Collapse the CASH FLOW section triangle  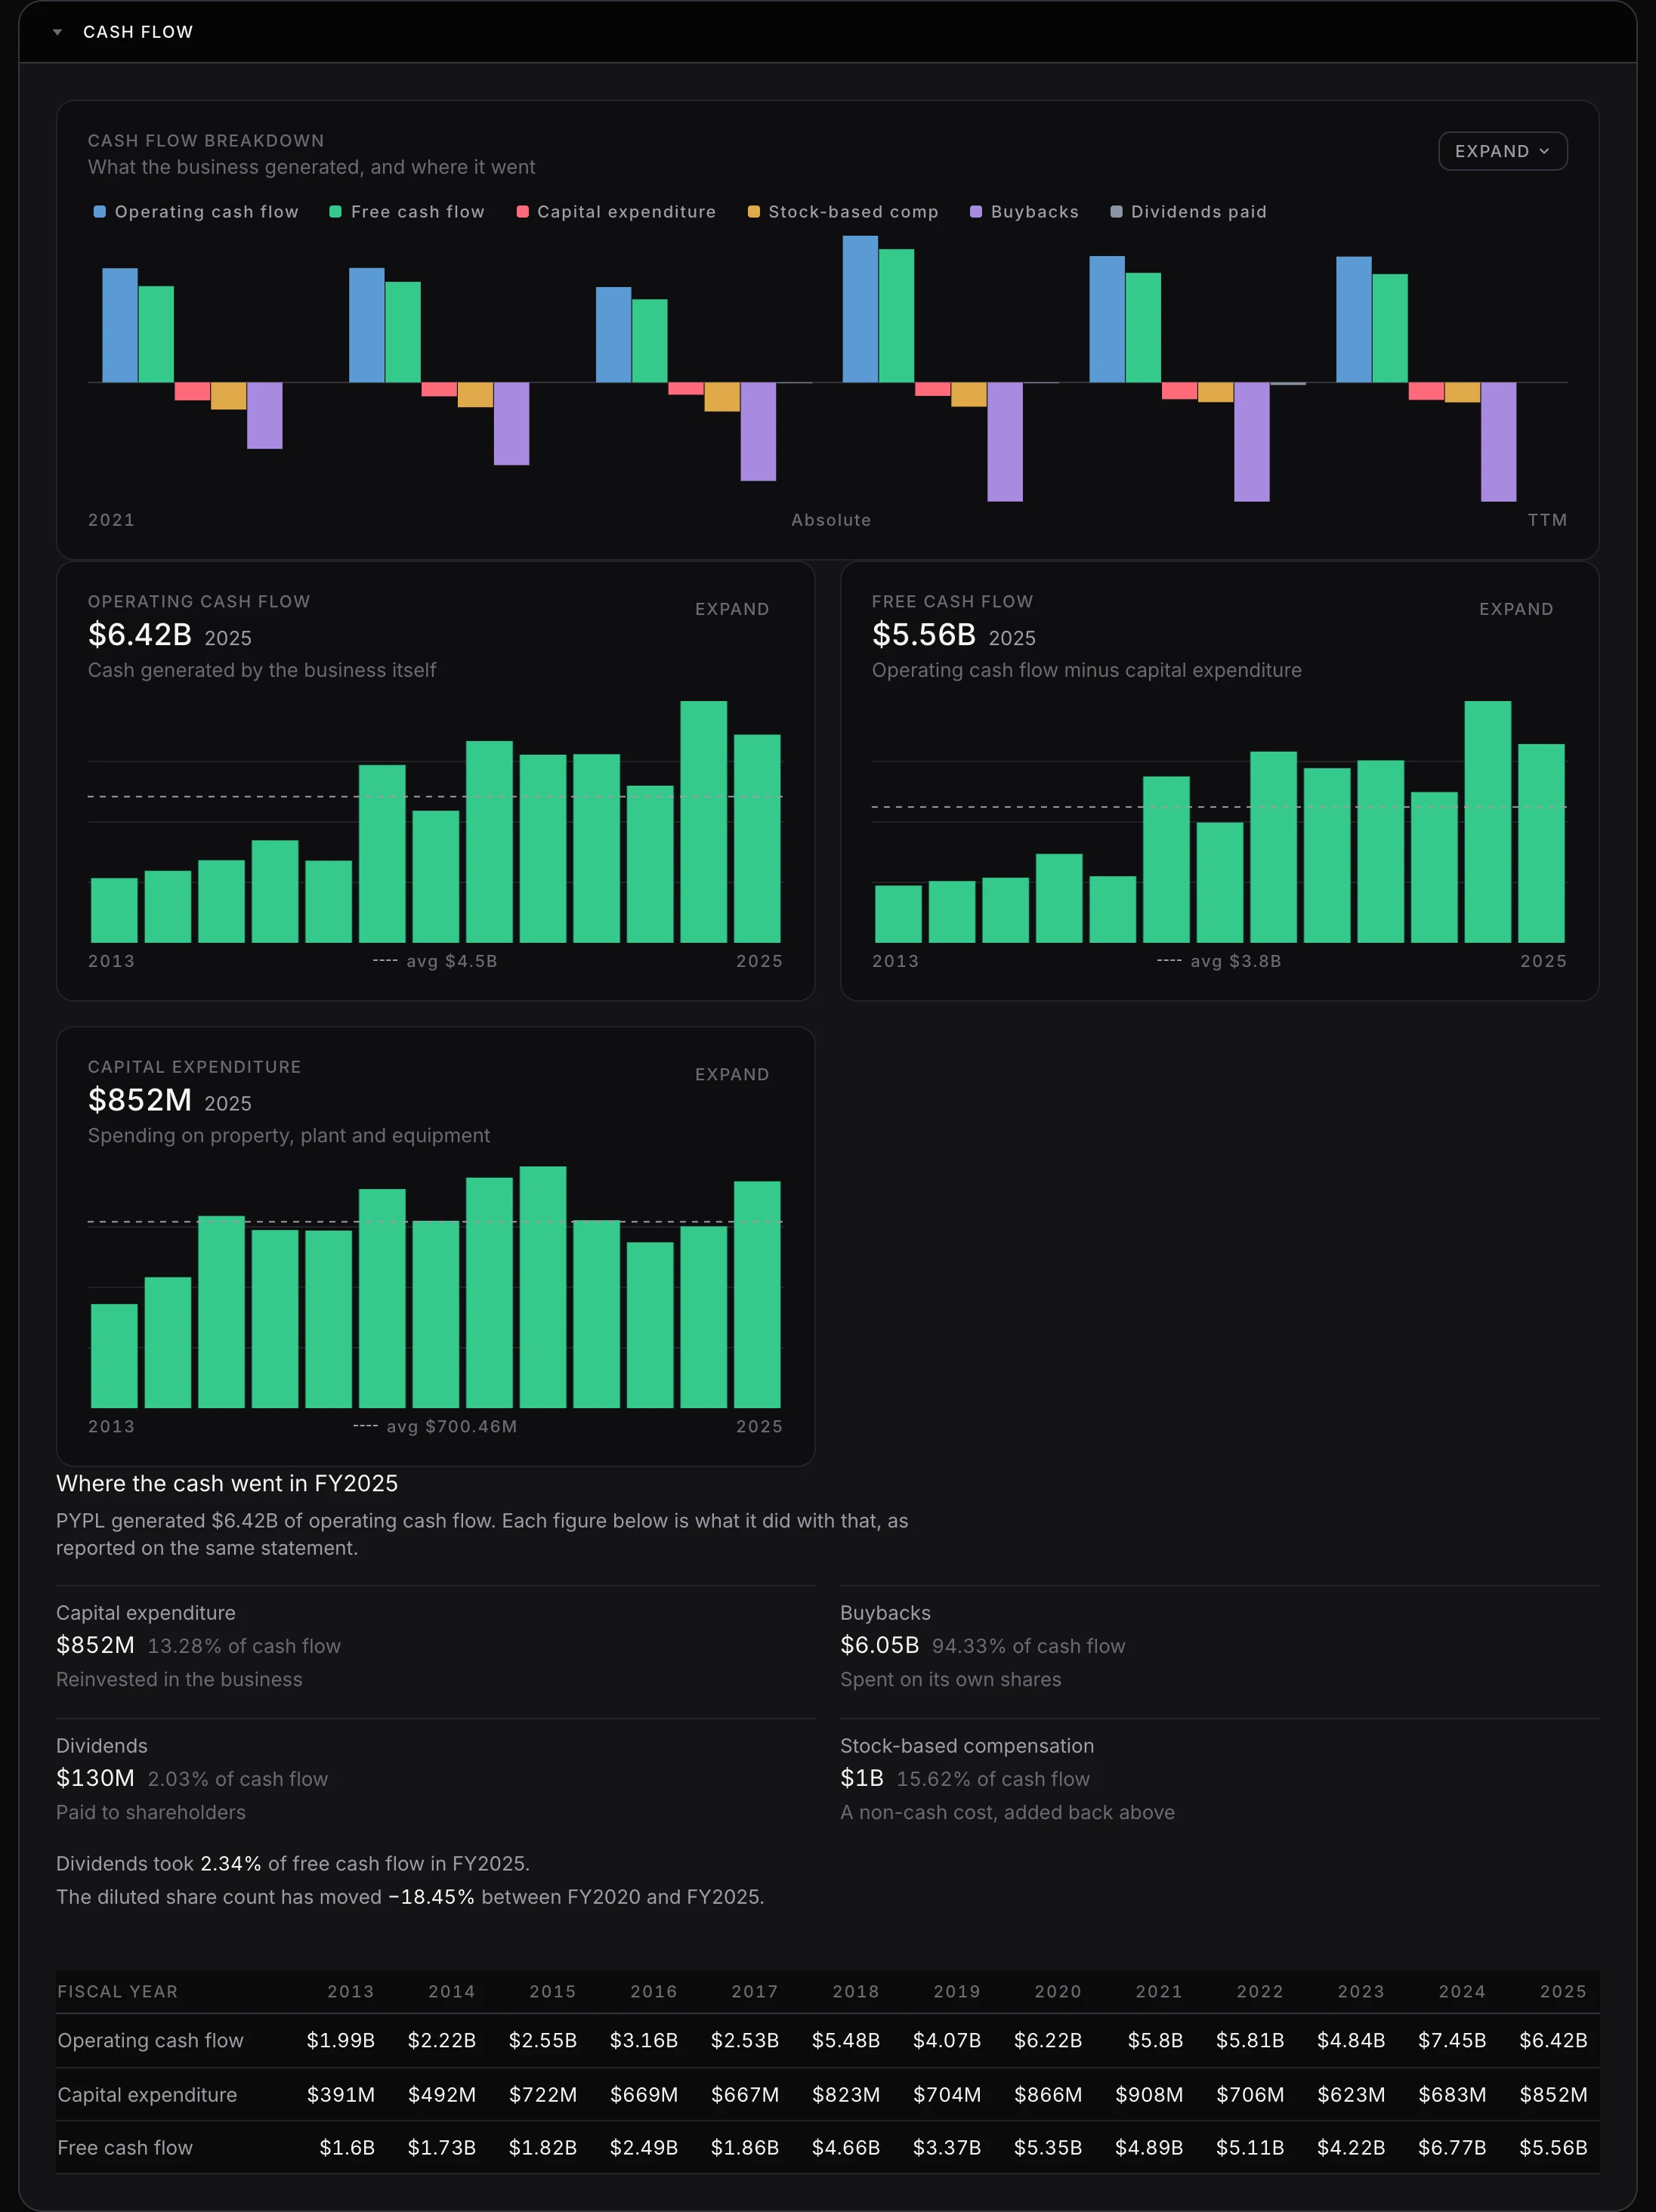pos(57,32)
